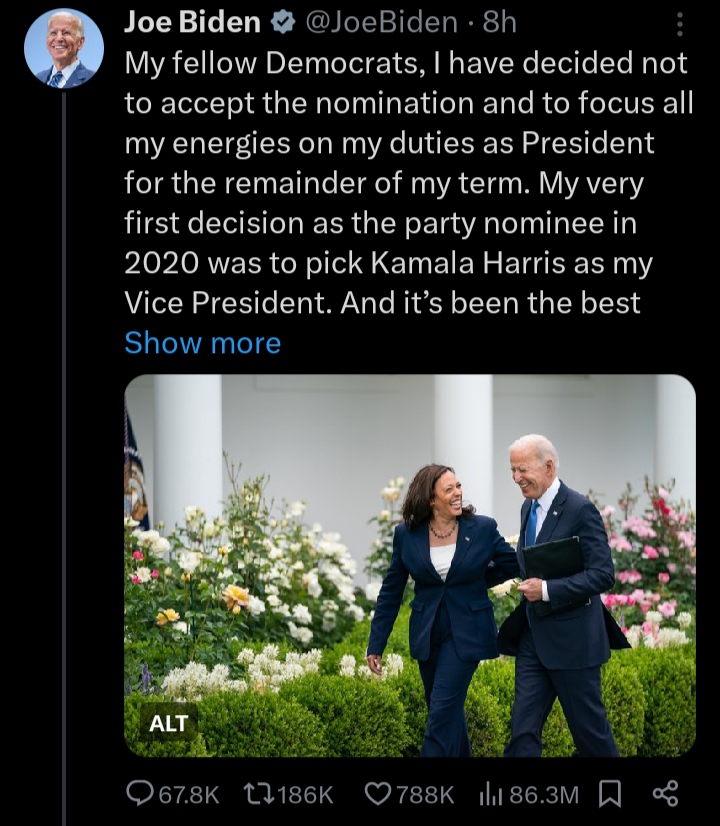Viewport: 720px width, 826px height.
Task: Click the blue verified badge
Action: coord(283,23)
